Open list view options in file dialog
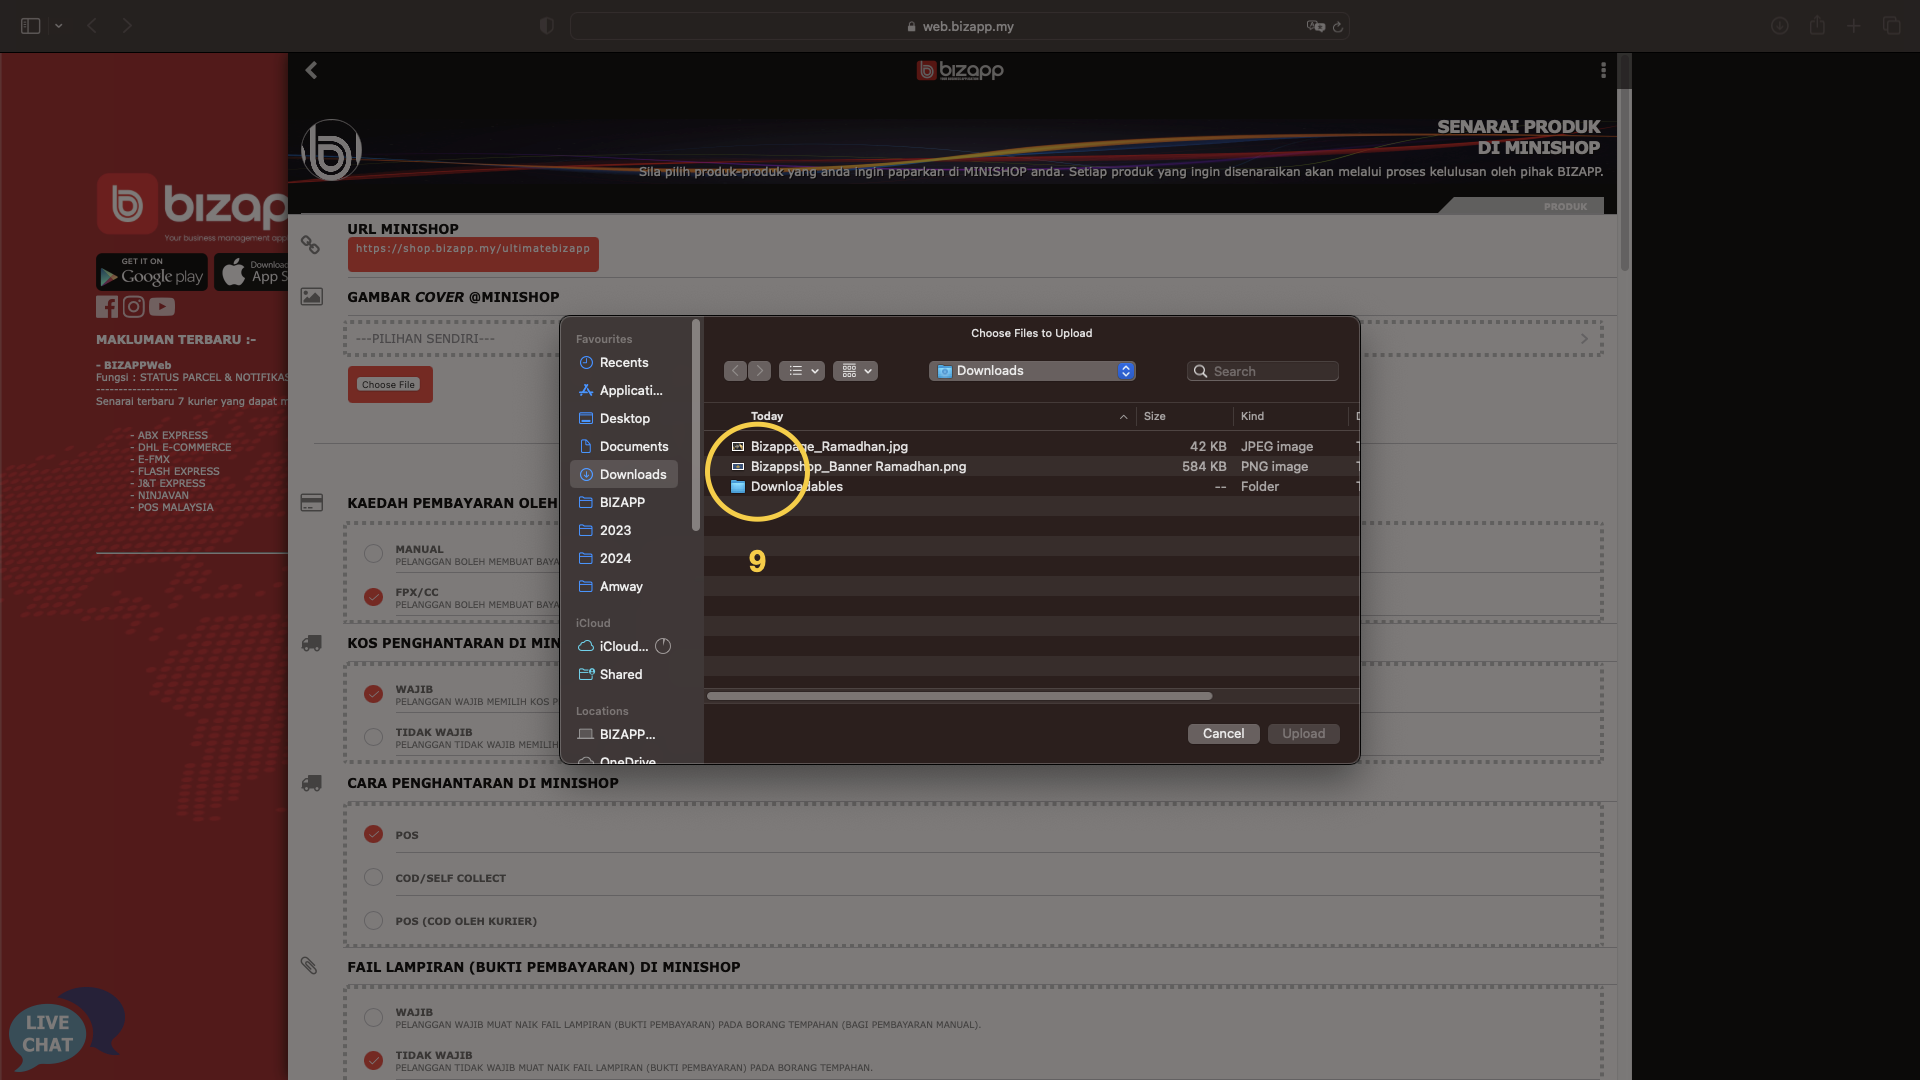1920x1080 pixels. [x=802, y=371]
